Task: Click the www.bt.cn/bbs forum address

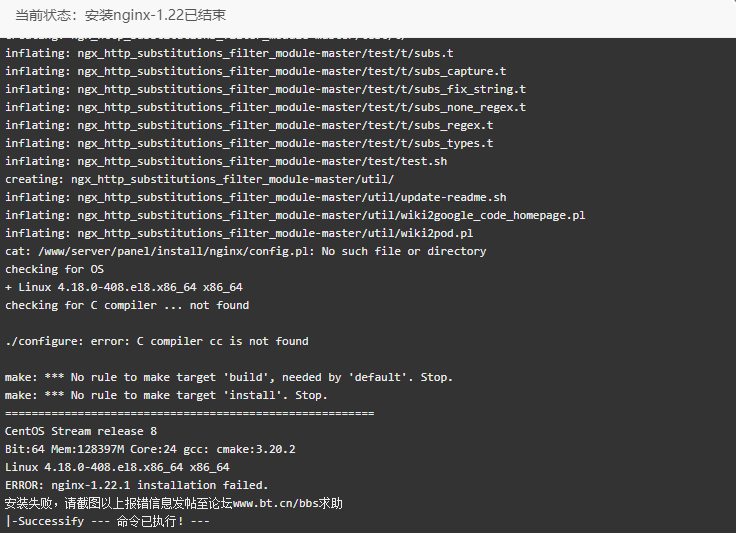Action: (276, 503)
